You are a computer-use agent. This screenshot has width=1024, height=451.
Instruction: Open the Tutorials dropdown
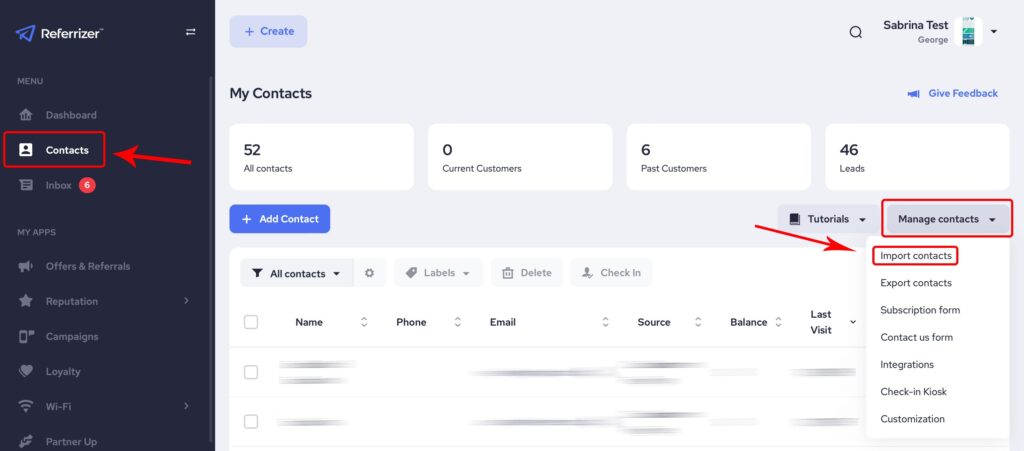click(x=827, y=219)
